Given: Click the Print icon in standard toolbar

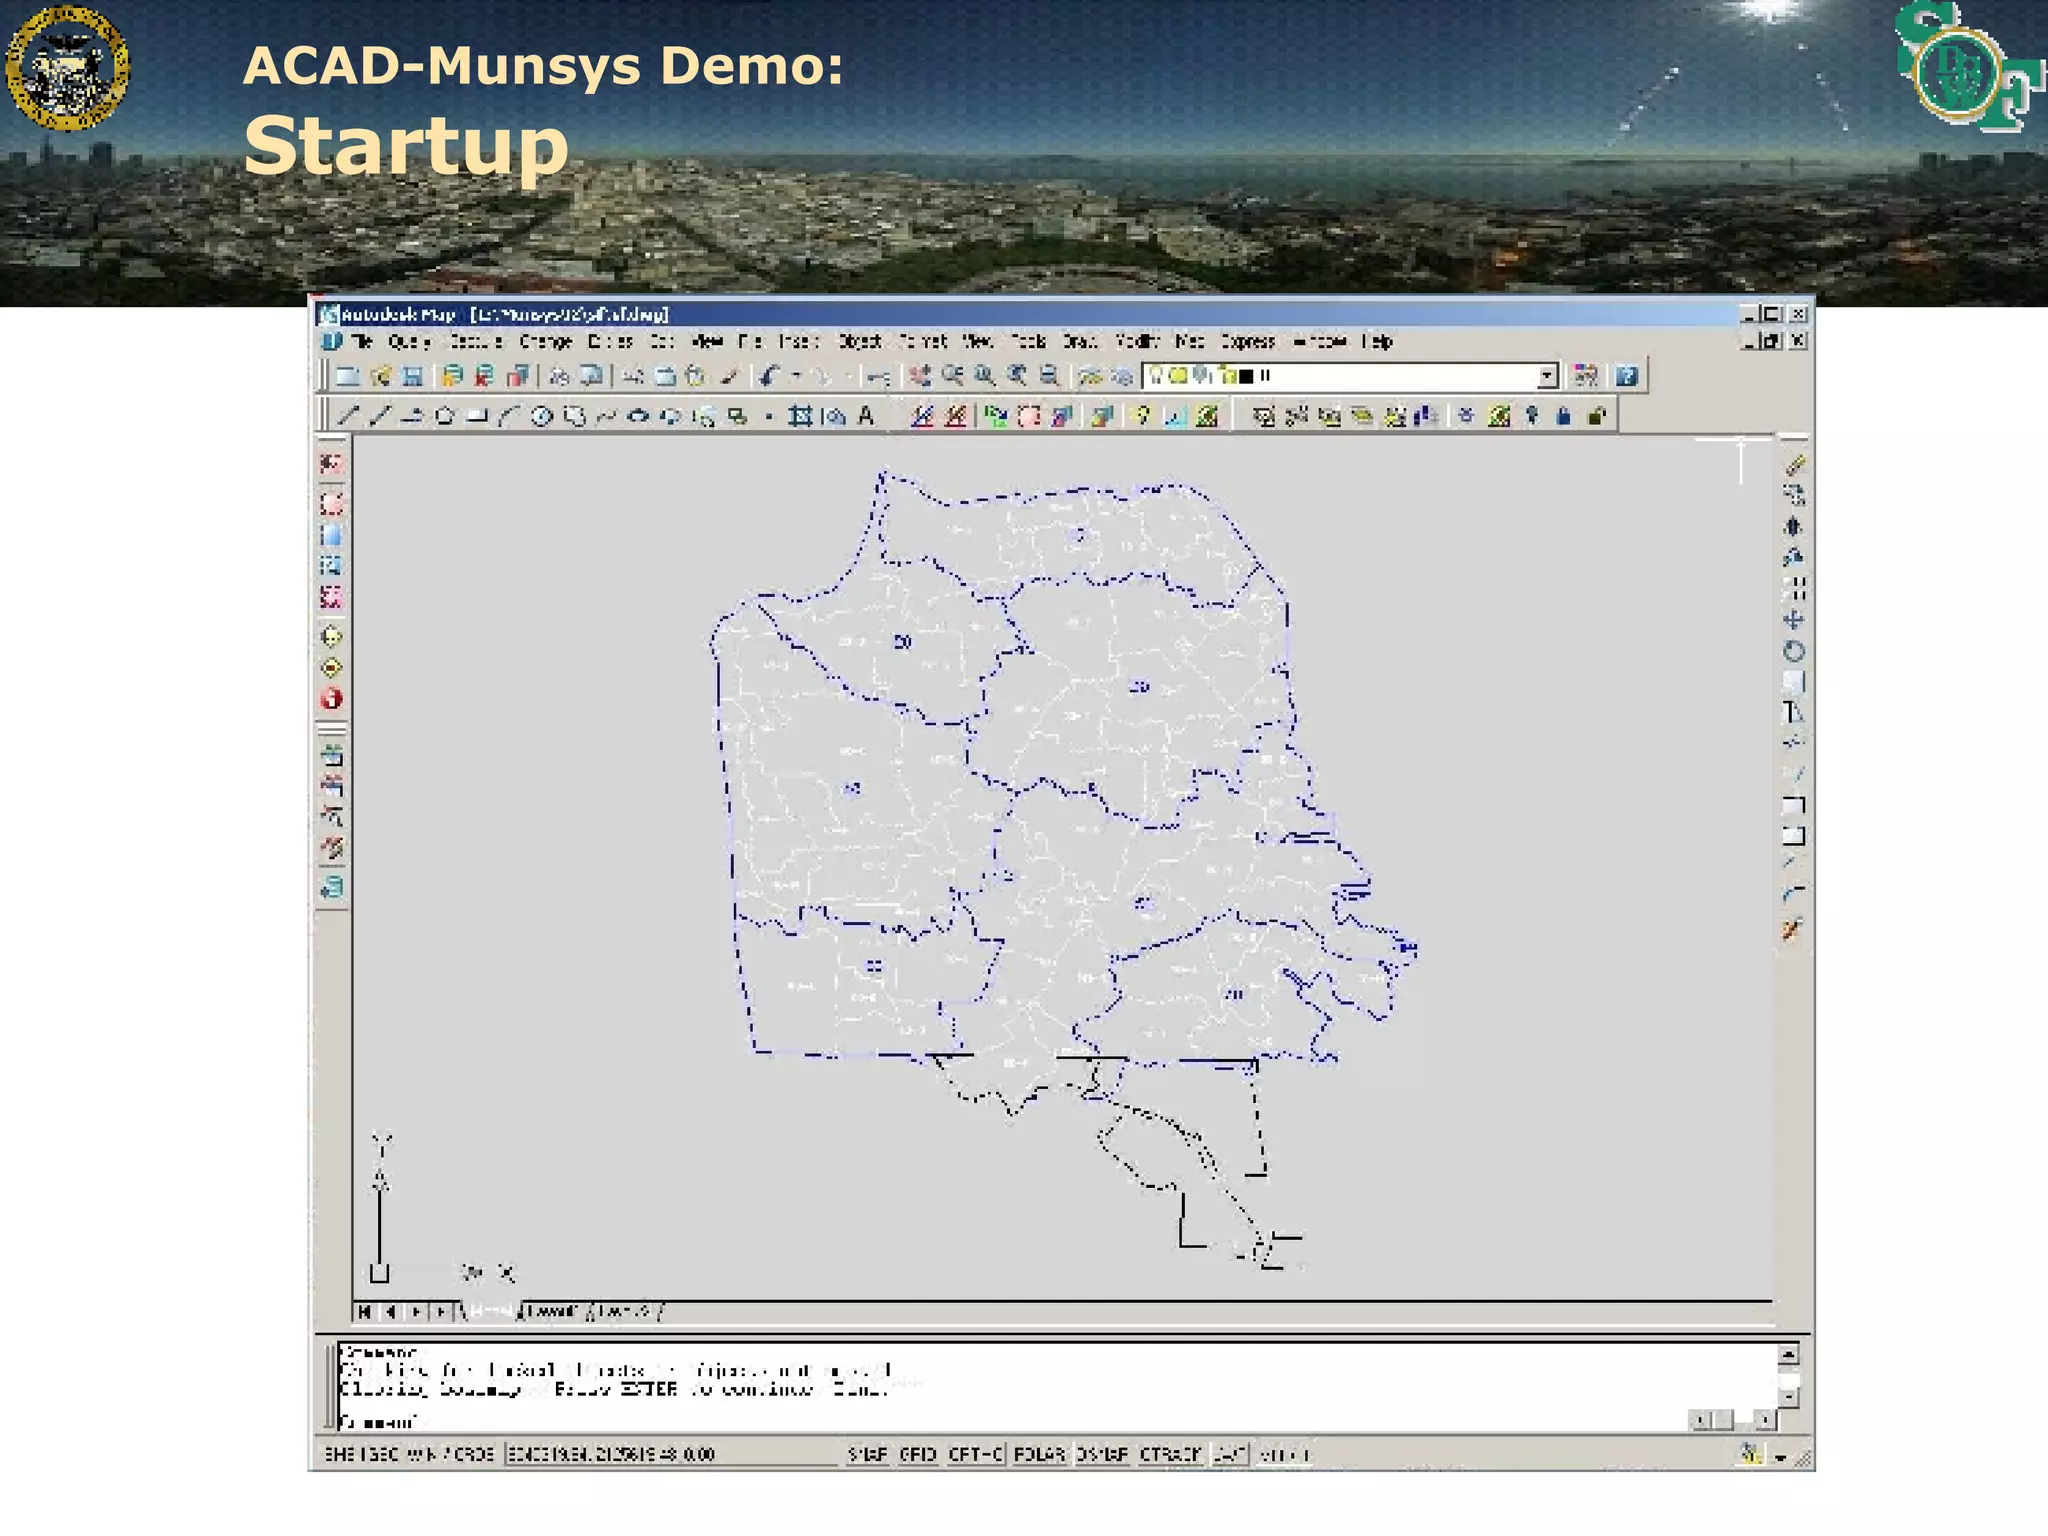Looking at the screenshot, I should click(x=558, y=376).
